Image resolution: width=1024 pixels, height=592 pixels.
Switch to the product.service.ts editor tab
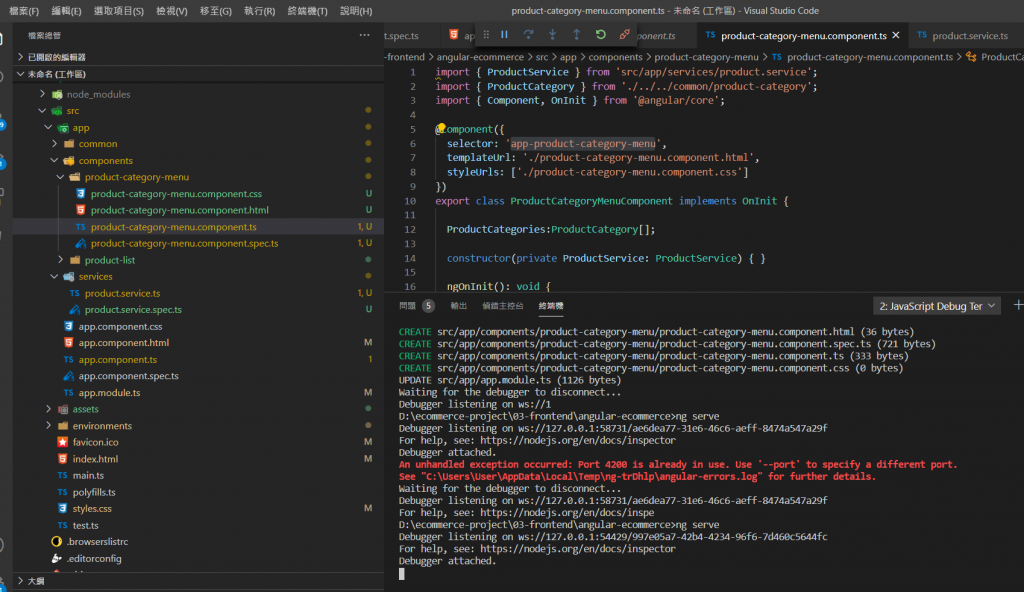pyautogui.click(x=969, y=36)
